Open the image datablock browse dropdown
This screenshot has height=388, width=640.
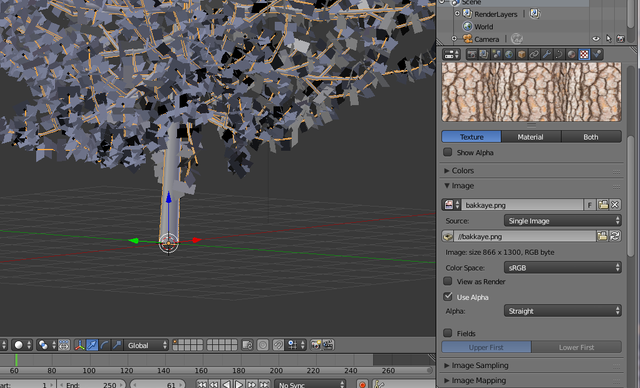[x=452, y=205]
